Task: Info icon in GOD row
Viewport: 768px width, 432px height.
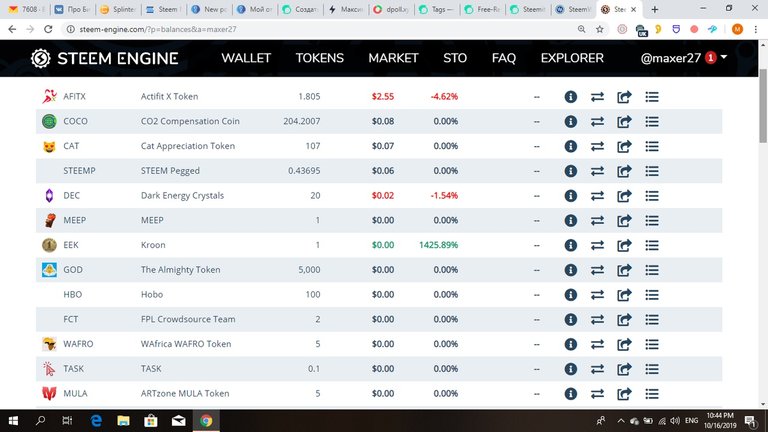Action: coord(571,270)
